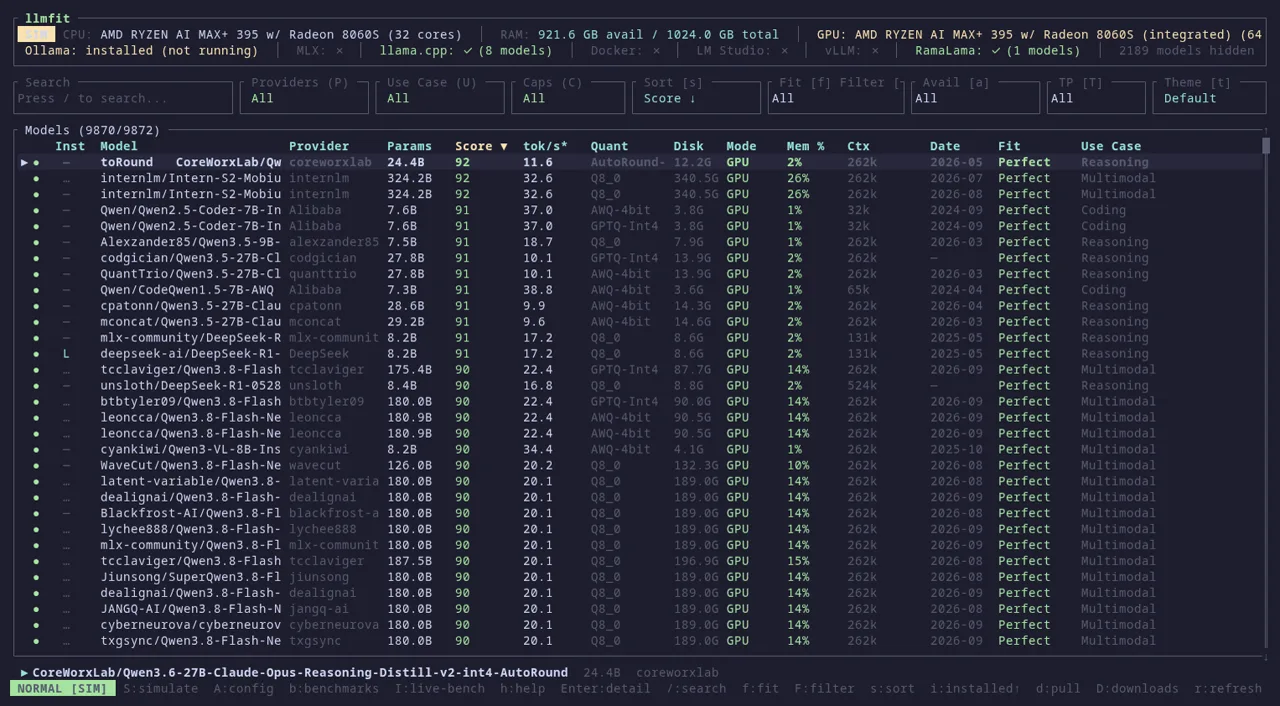
Task: Click the b:benchmarks shortcut hint
Action: point(334,689)
